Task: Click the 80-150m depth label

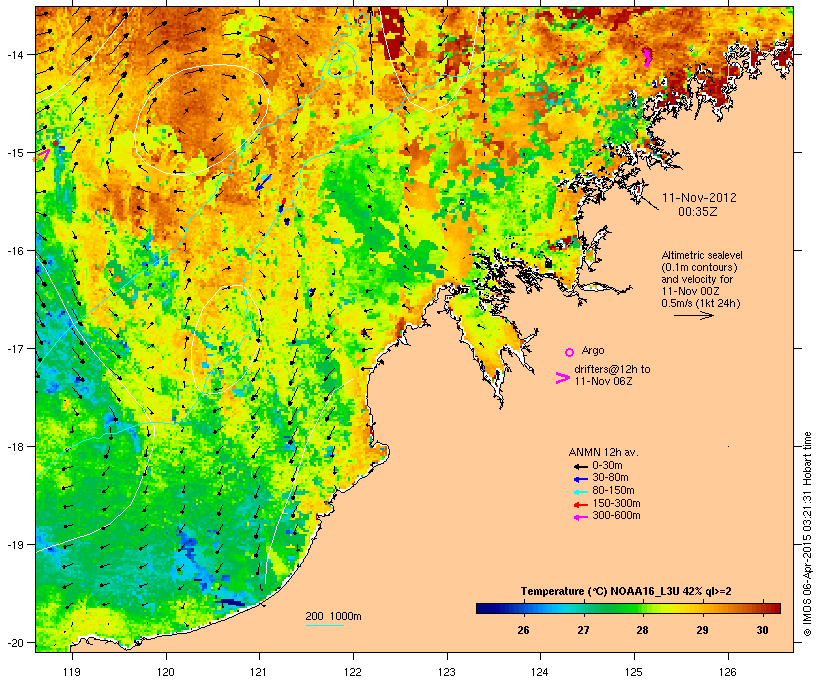Action: point(613,491)
